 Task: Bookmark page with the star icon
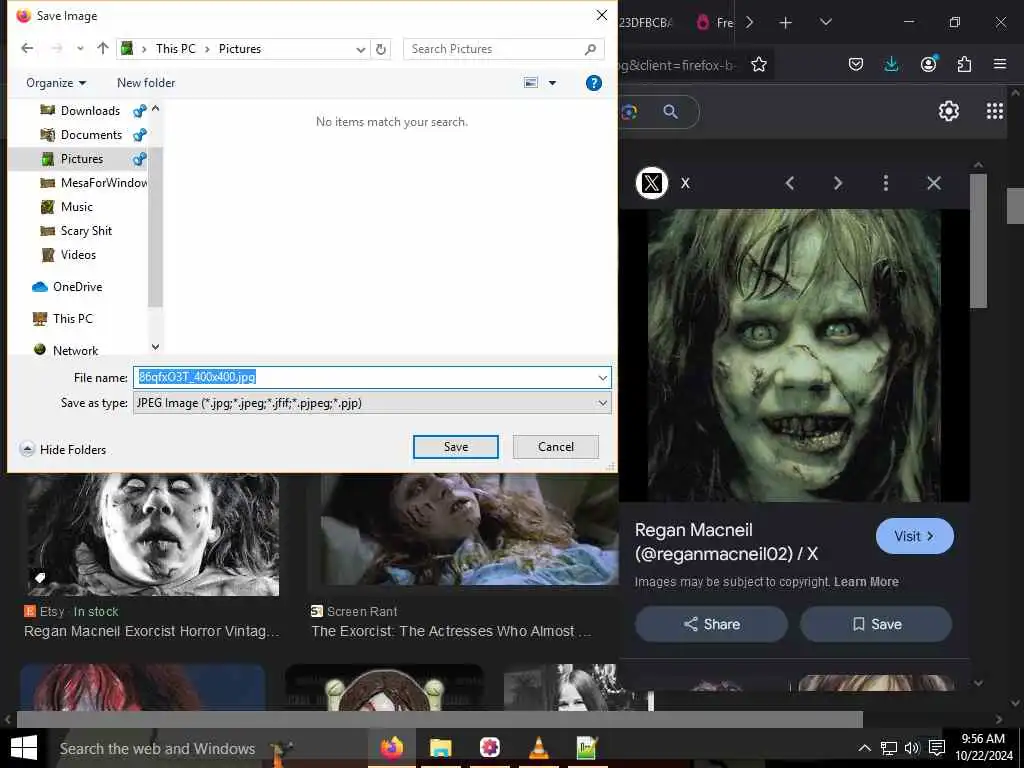tap(759, 65)
